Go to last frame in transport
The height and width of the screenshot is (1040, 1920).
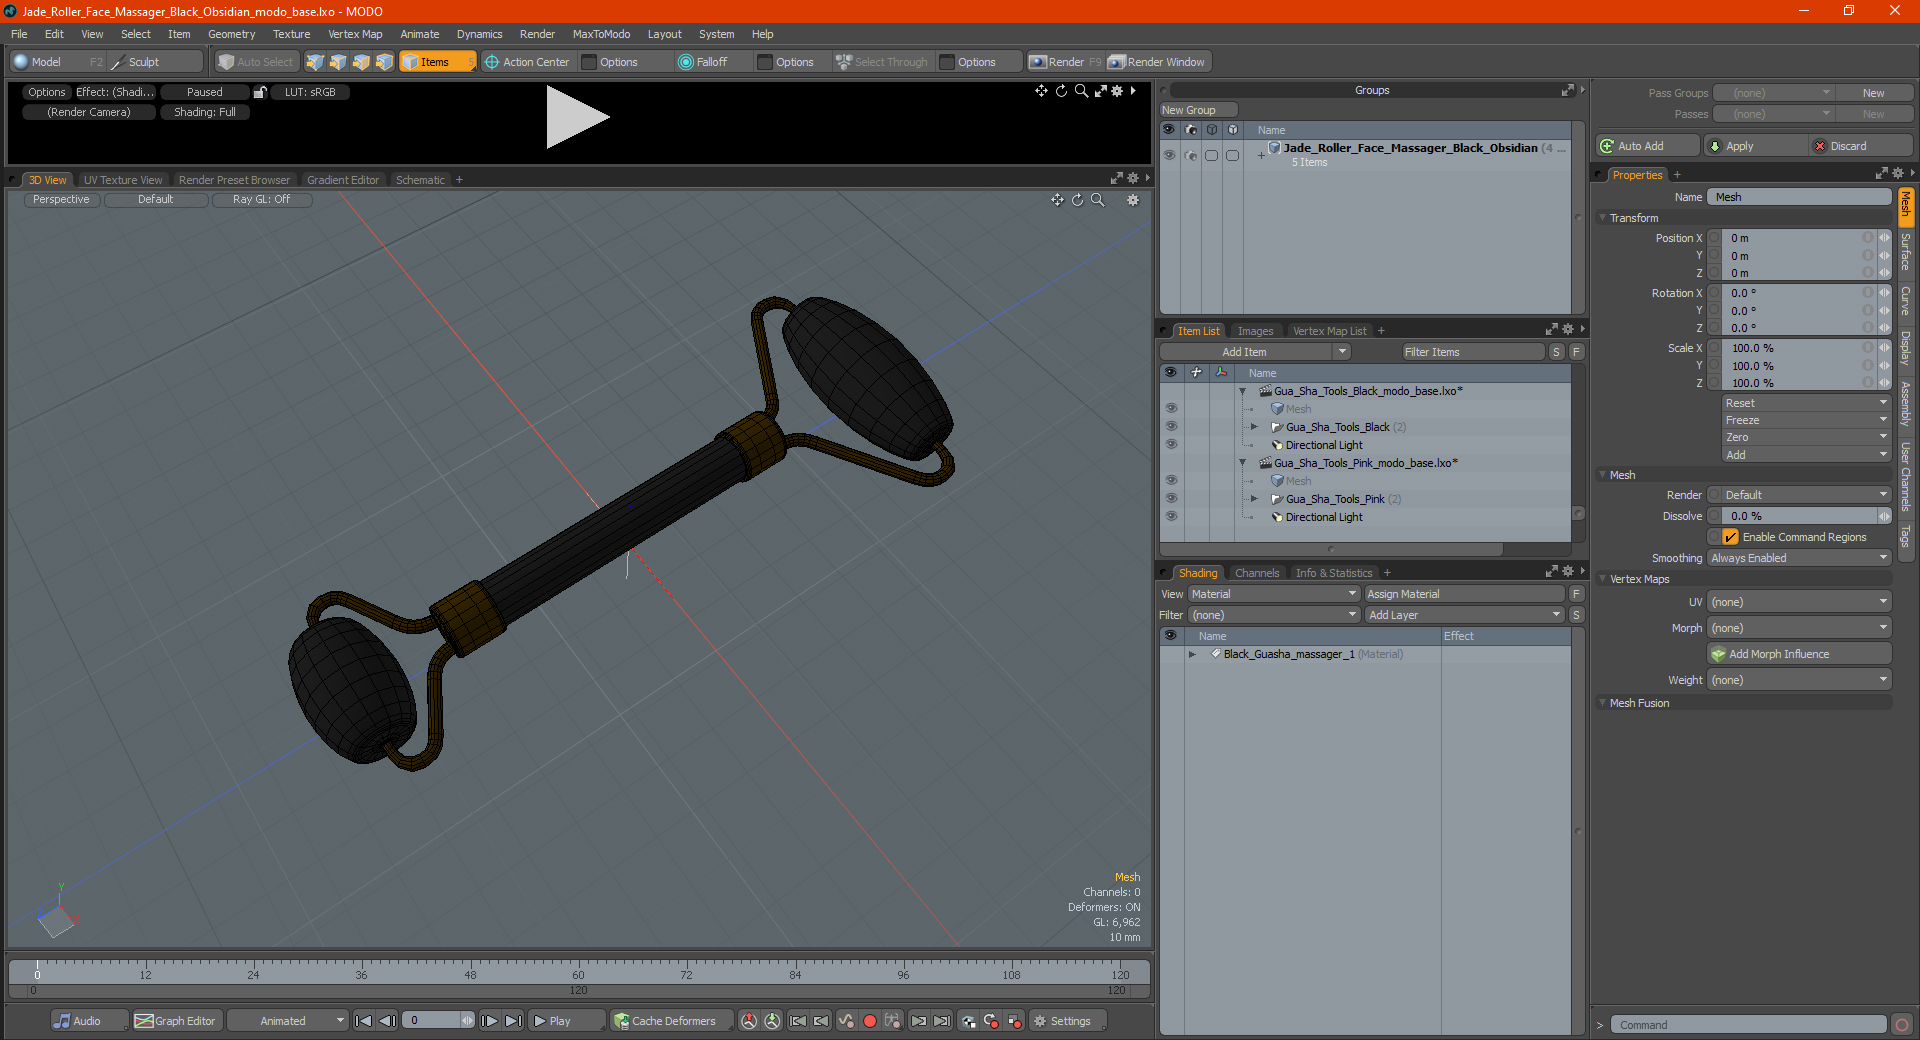pos(513,1021)
